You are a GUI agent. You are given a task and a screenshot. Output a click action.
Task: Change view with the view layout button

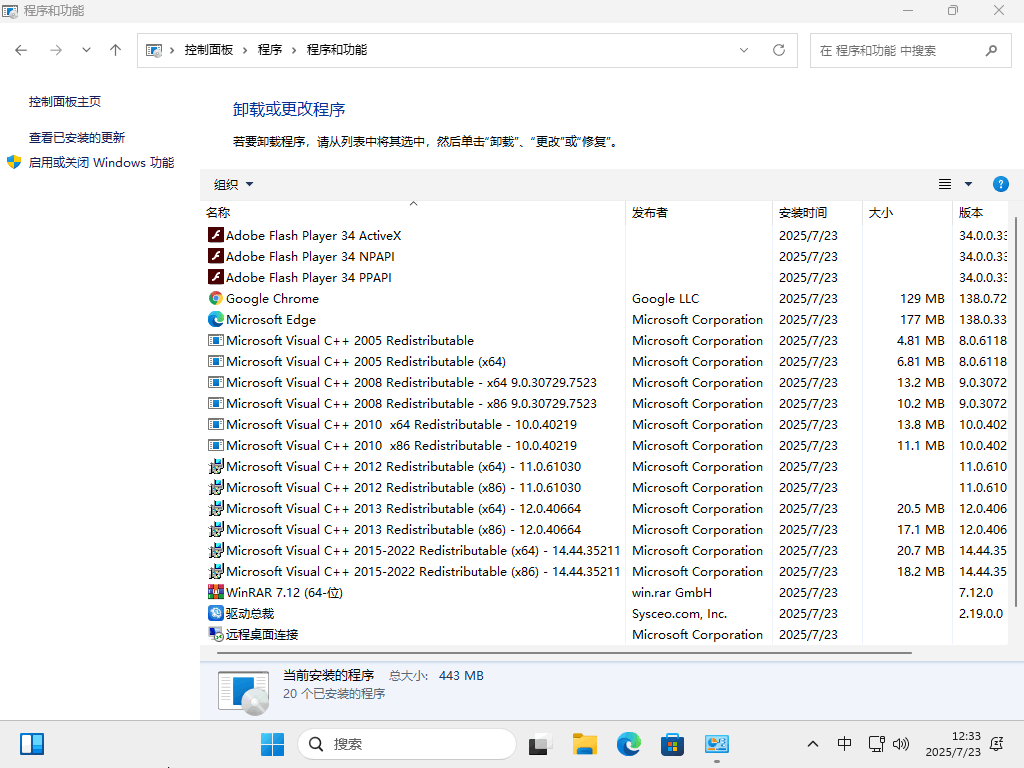click(945, 184)
